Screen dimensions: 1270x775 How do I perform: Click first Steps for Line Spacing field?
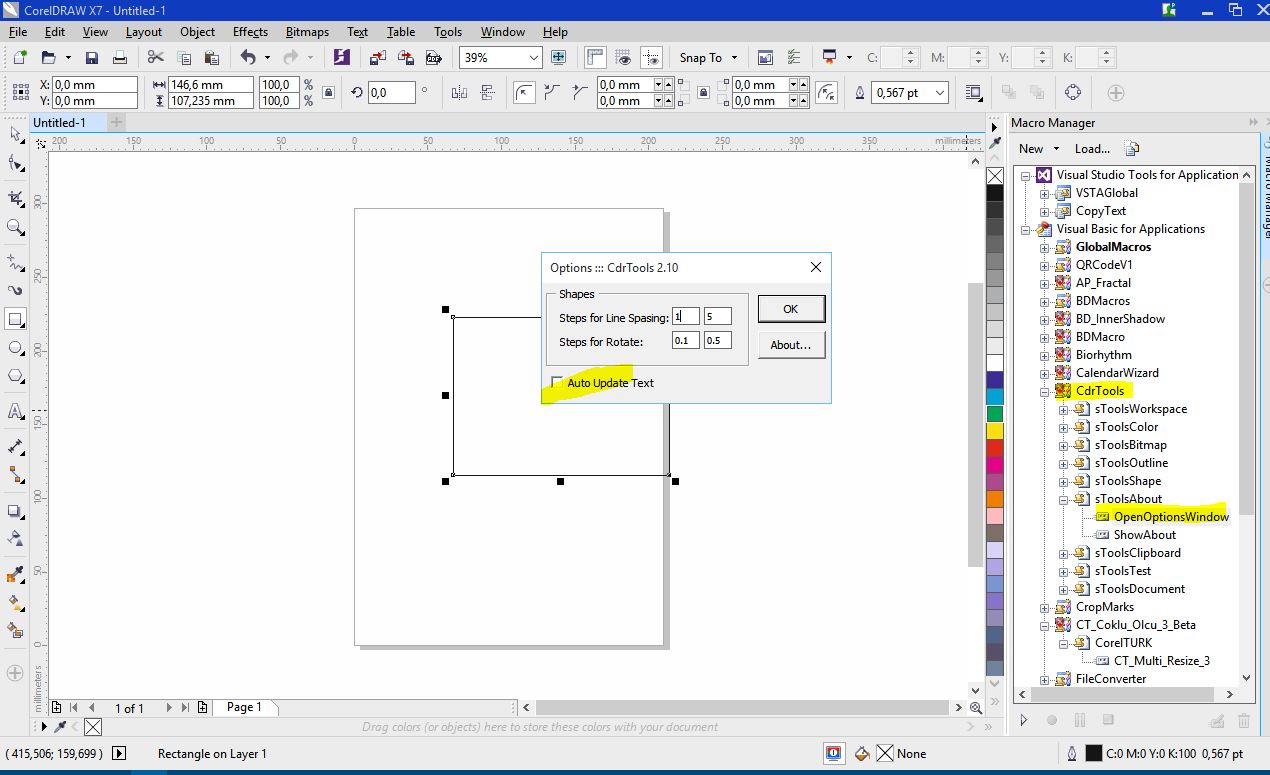coord(685,316)
